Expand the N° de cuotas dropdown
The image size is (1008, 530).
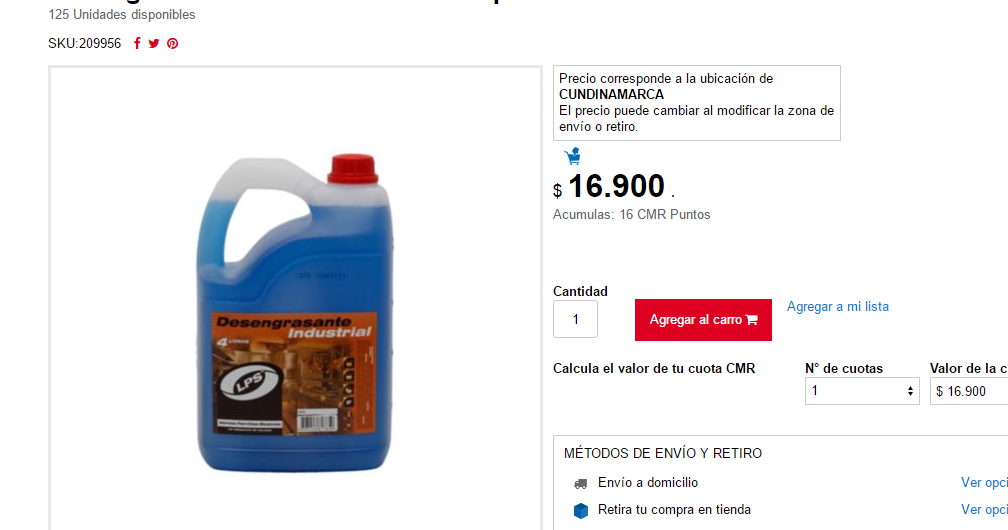[x=862, y=391]
